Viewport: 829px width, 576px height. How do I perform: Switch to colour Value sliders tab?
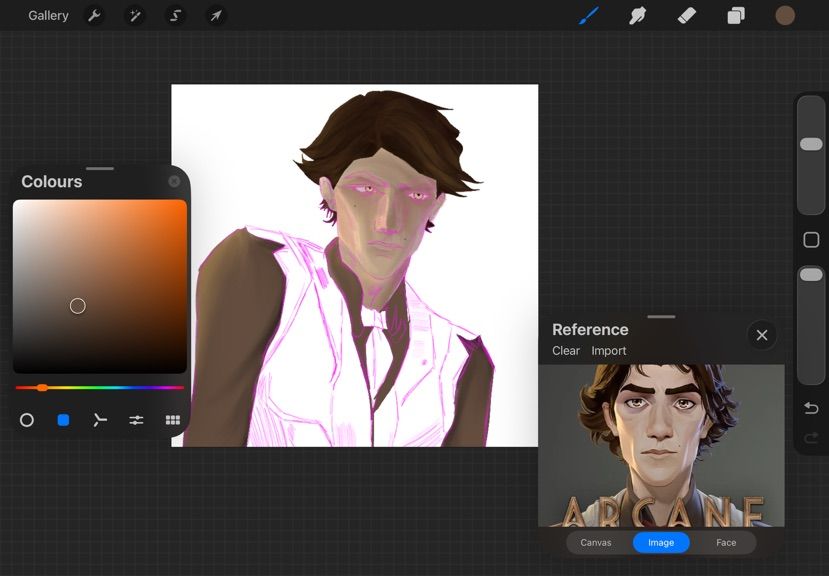[x=136, y=420]
